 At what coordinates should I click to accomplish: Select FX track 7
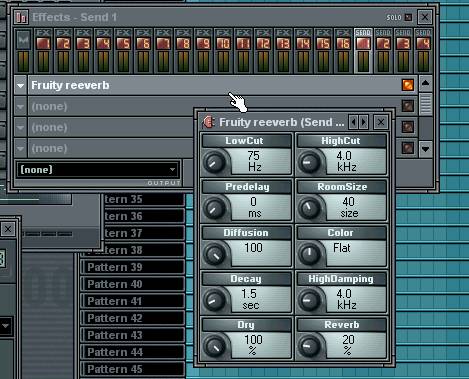(x=163, y=51)
